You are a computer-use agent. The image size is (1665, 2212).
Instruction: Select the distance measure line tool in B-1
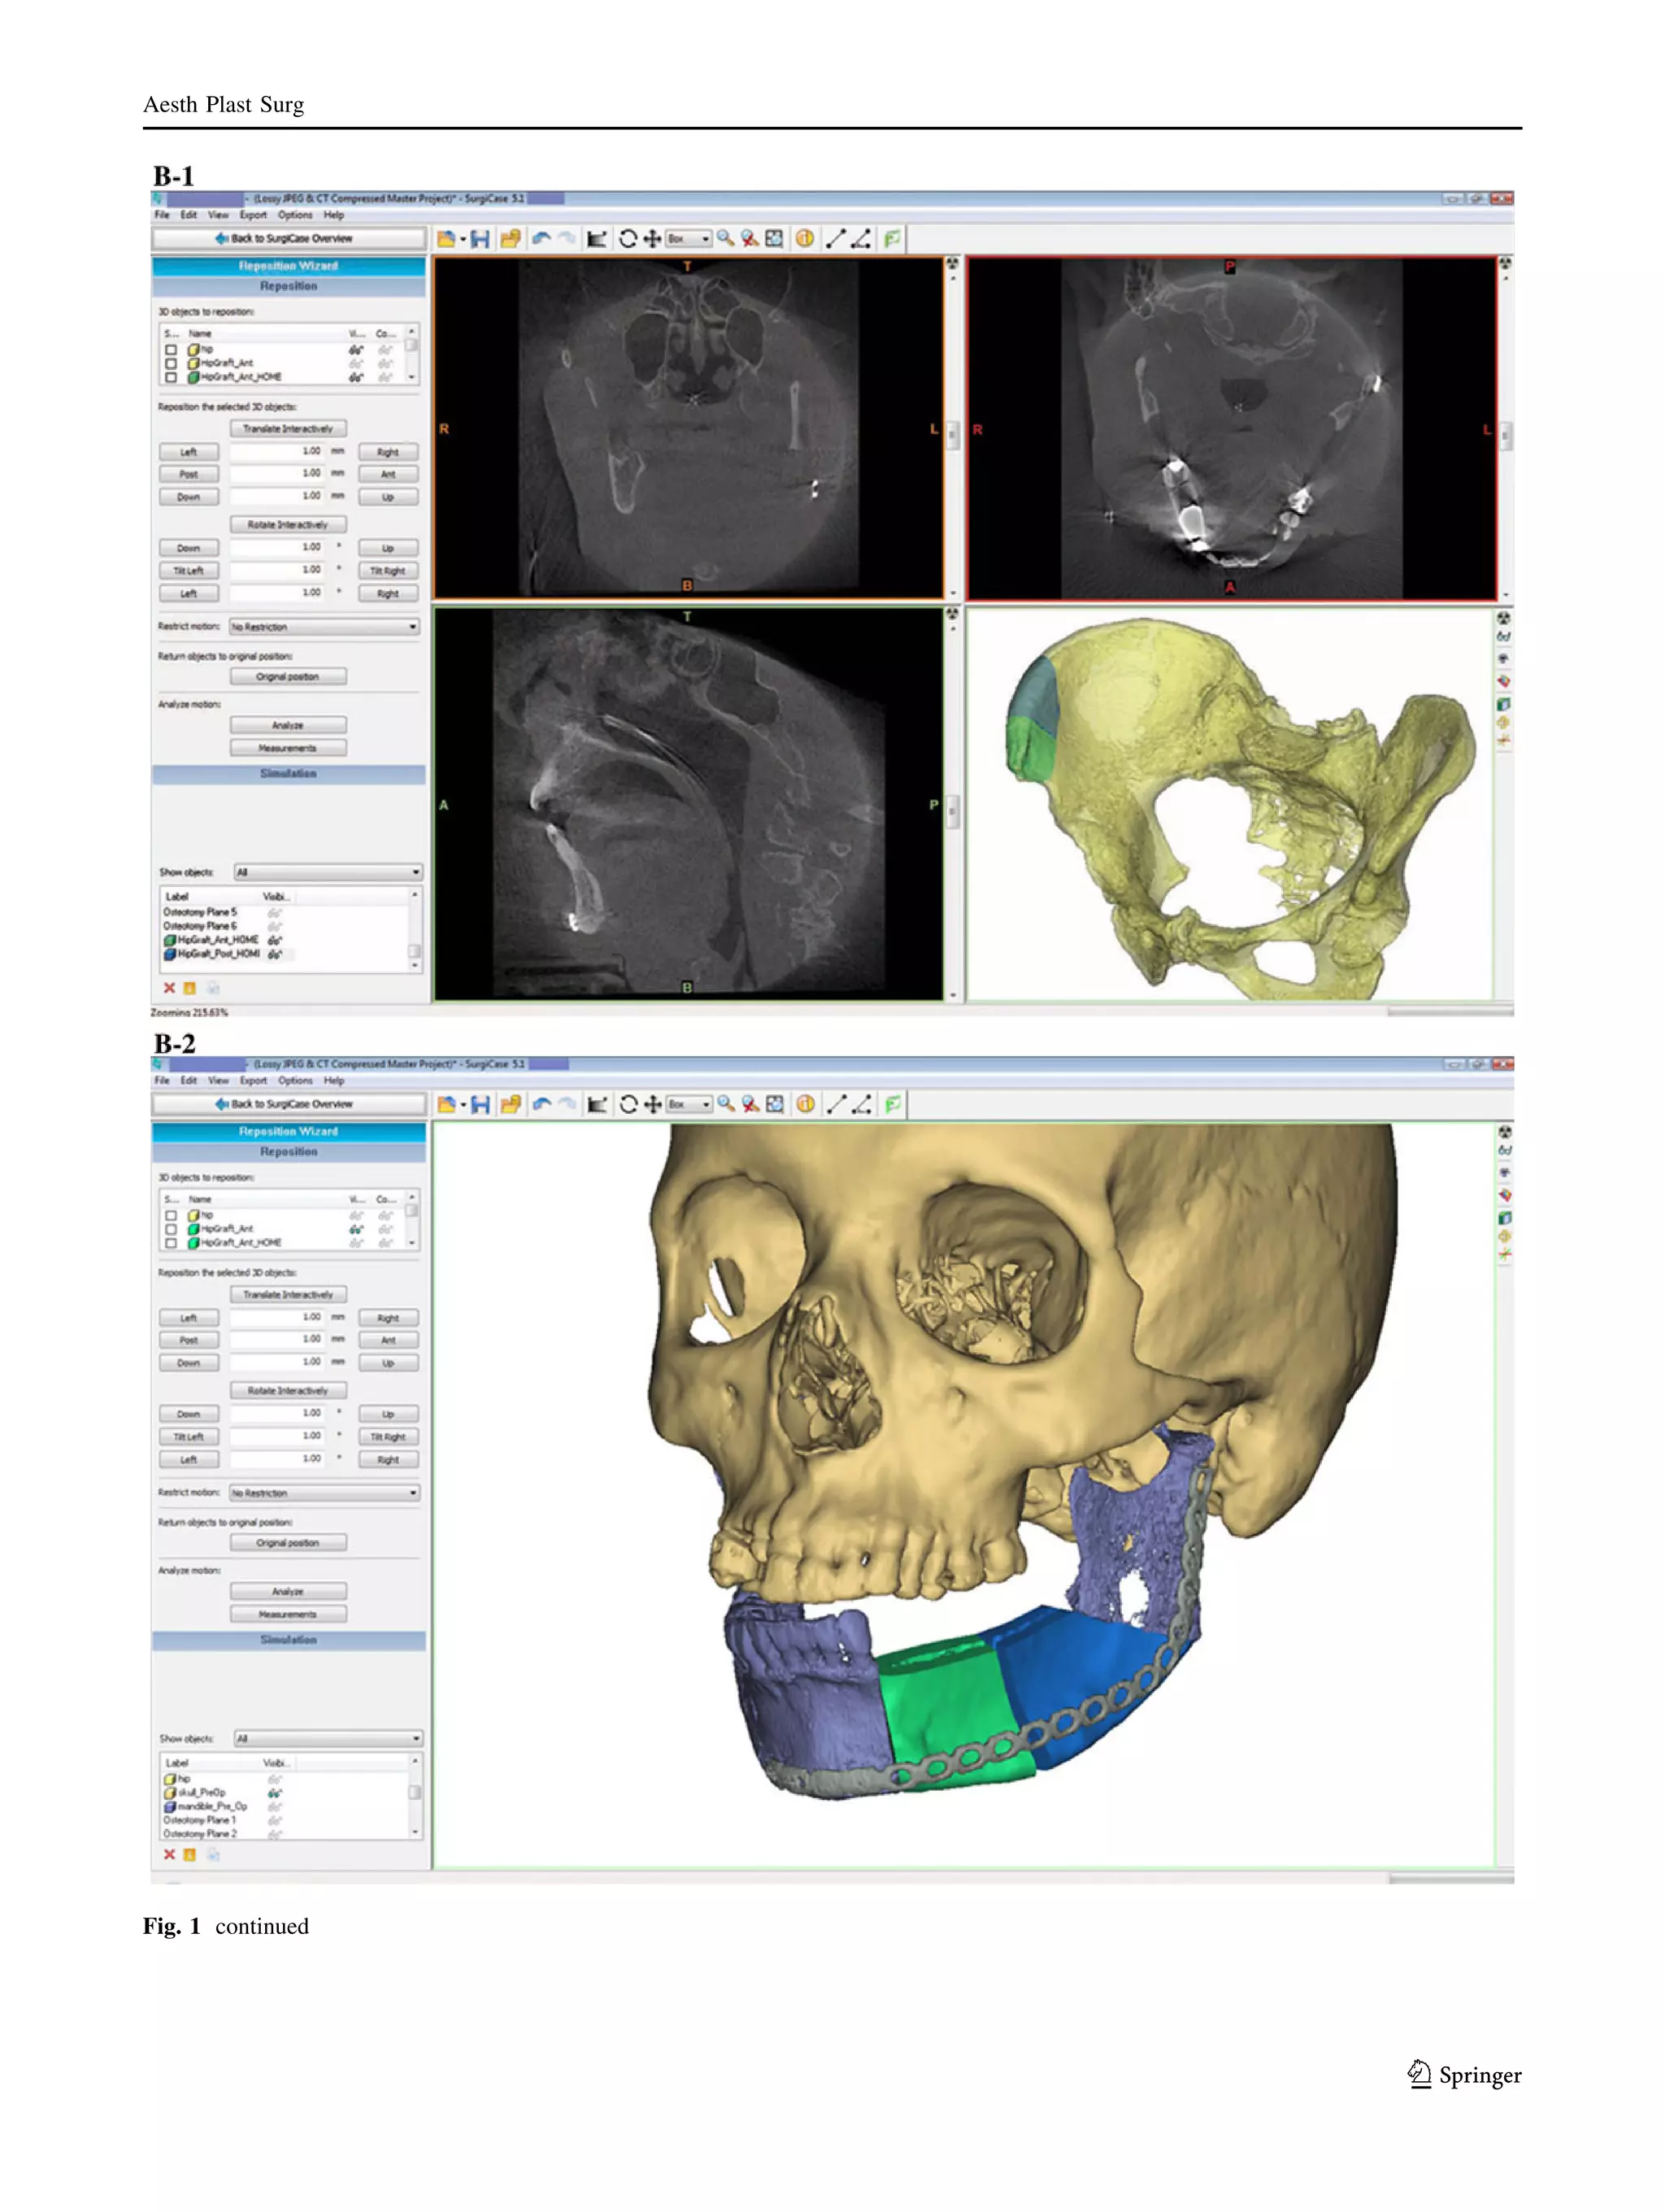(x=836, y=239)
